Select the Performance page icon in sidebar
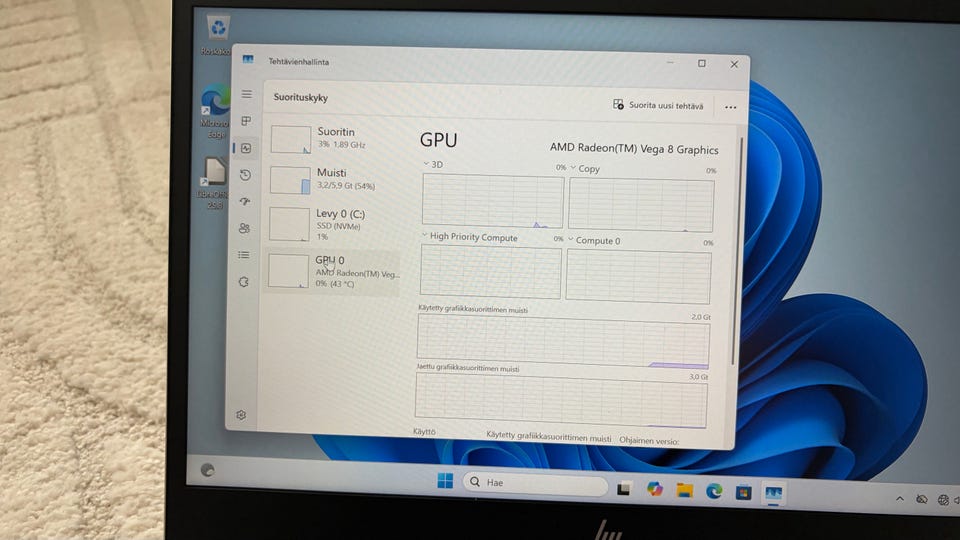The image size is (960, 540). (246, 148)
